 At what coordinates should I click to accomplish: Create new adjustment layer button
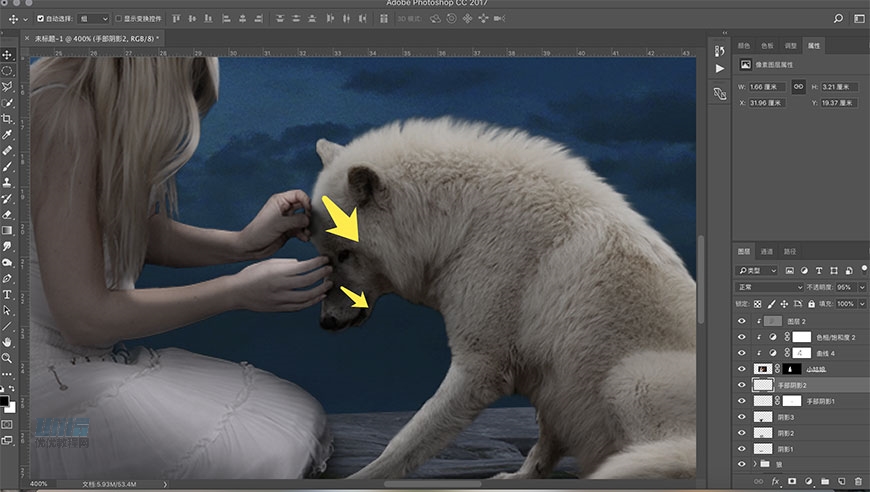click(x=808, y=481)
